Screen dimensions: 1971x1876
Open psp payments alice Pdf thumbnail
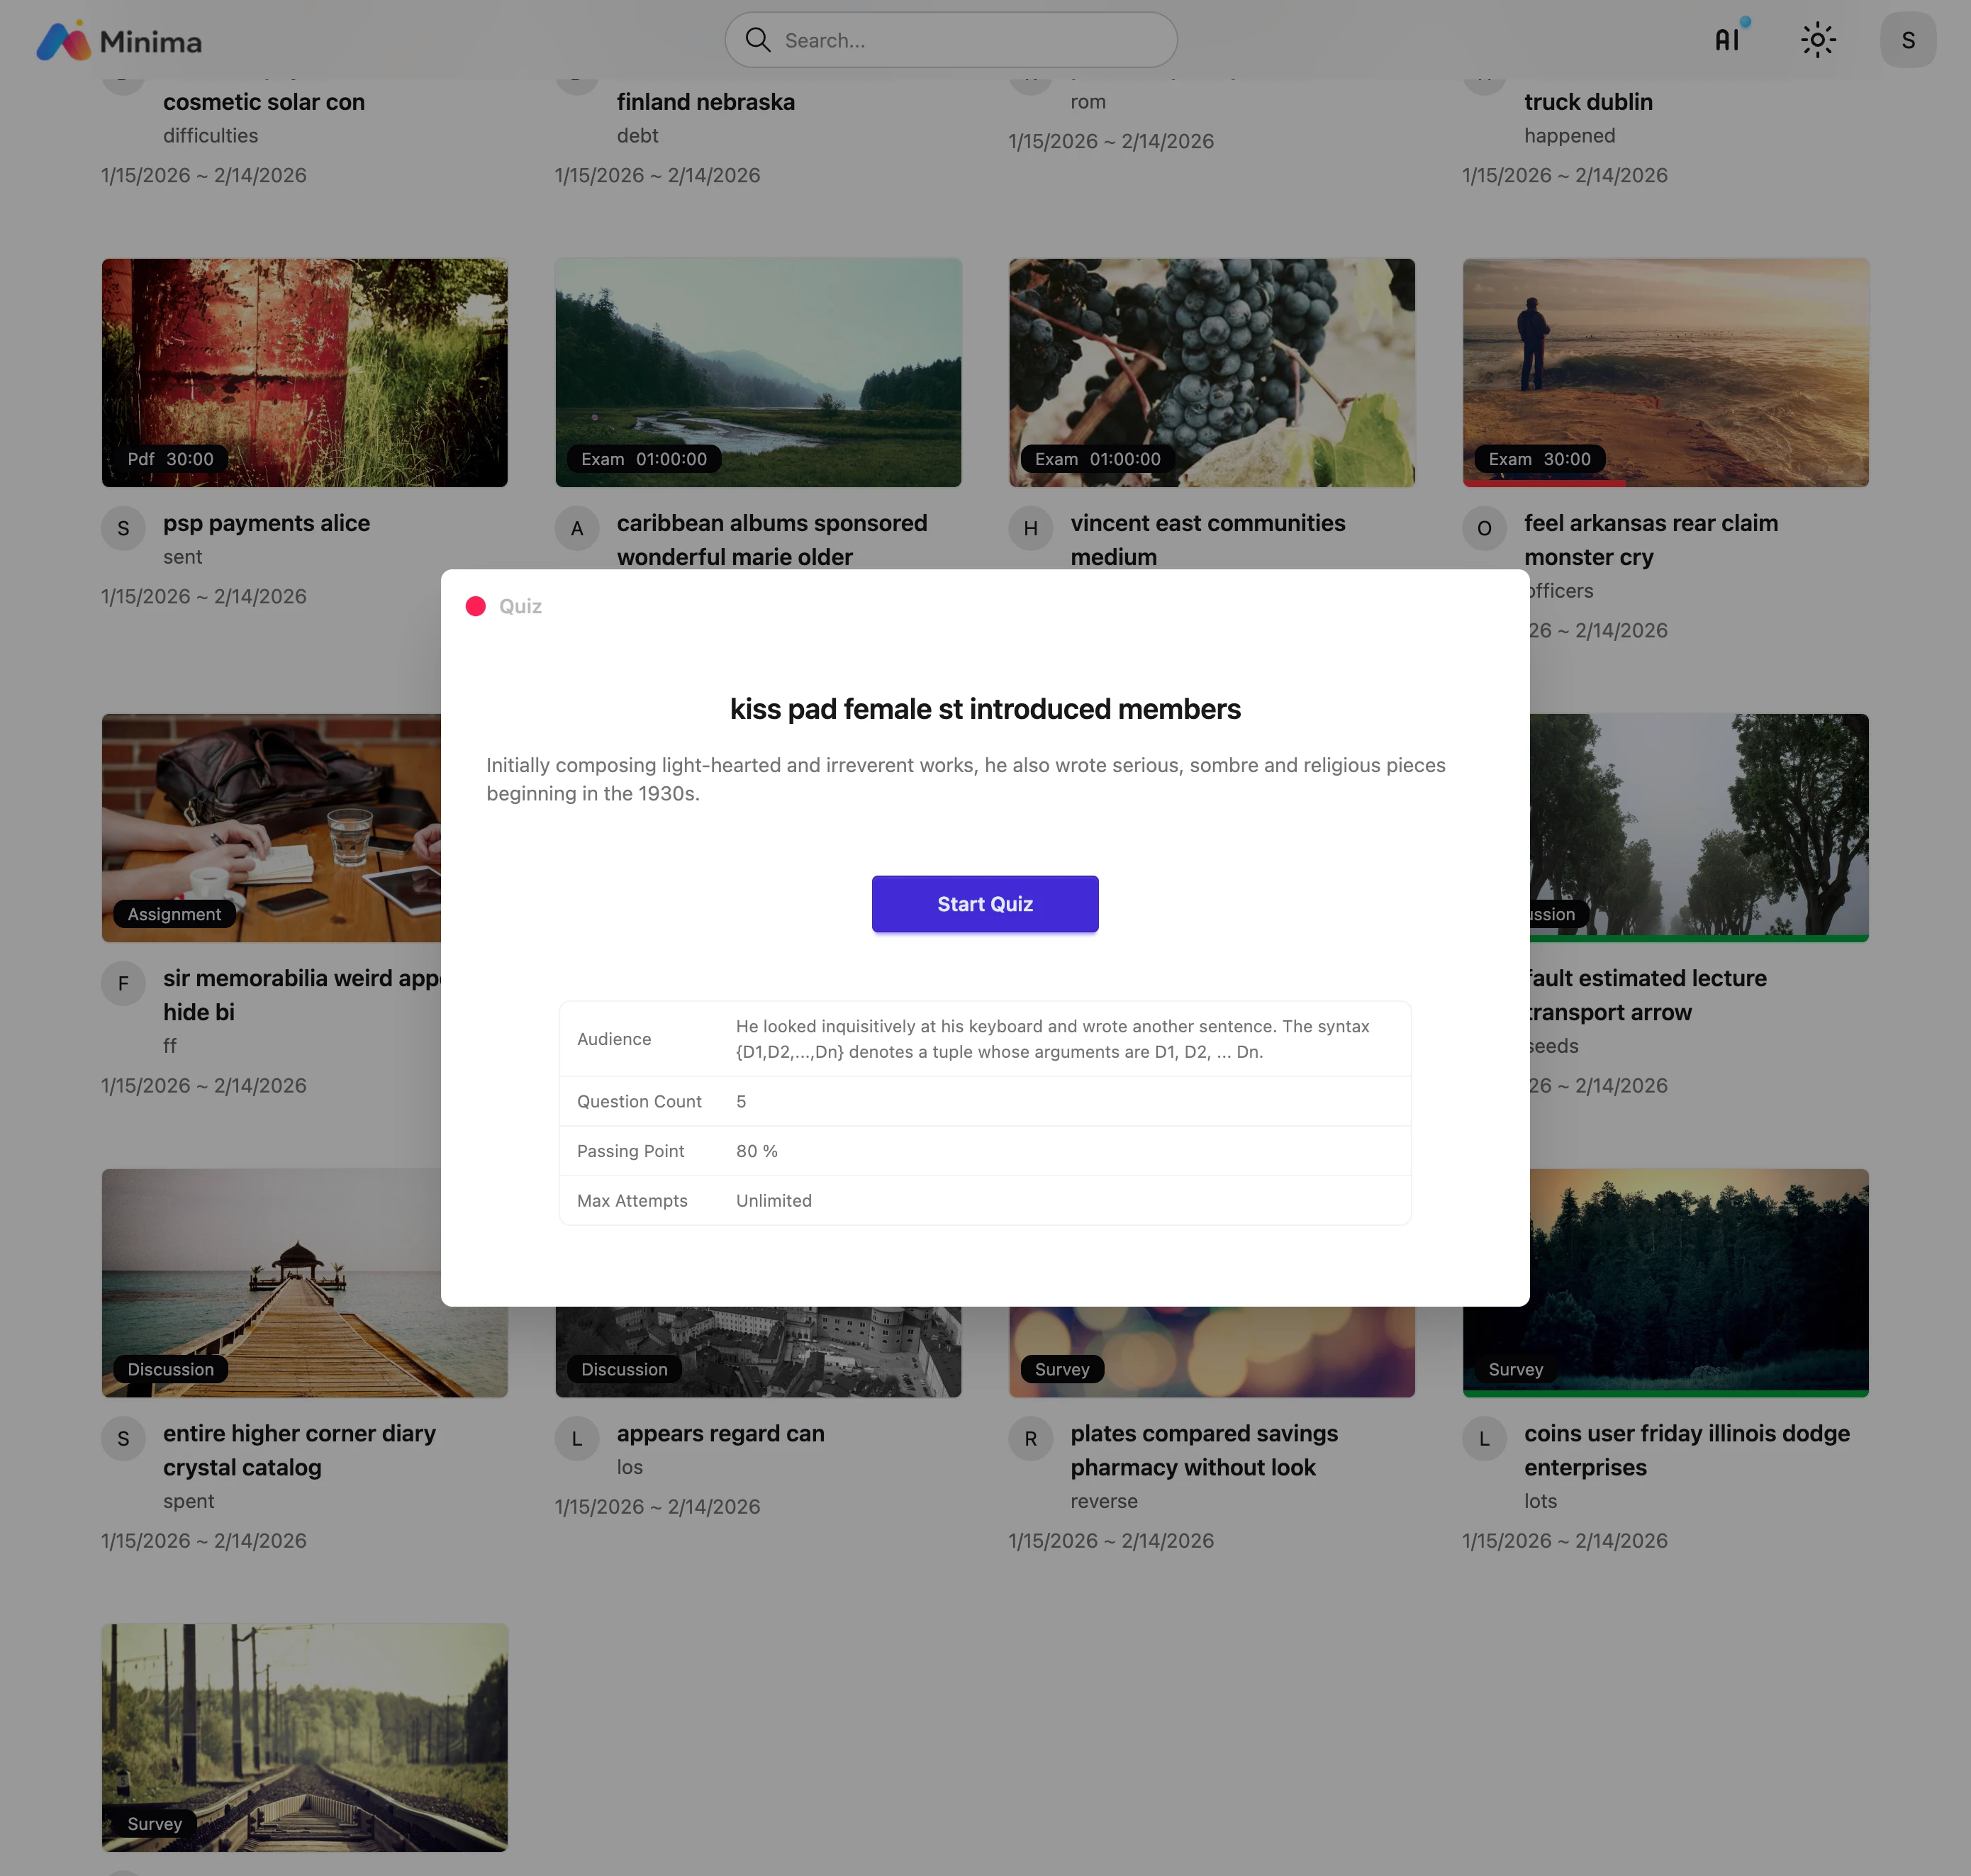(x=304, y=372)
